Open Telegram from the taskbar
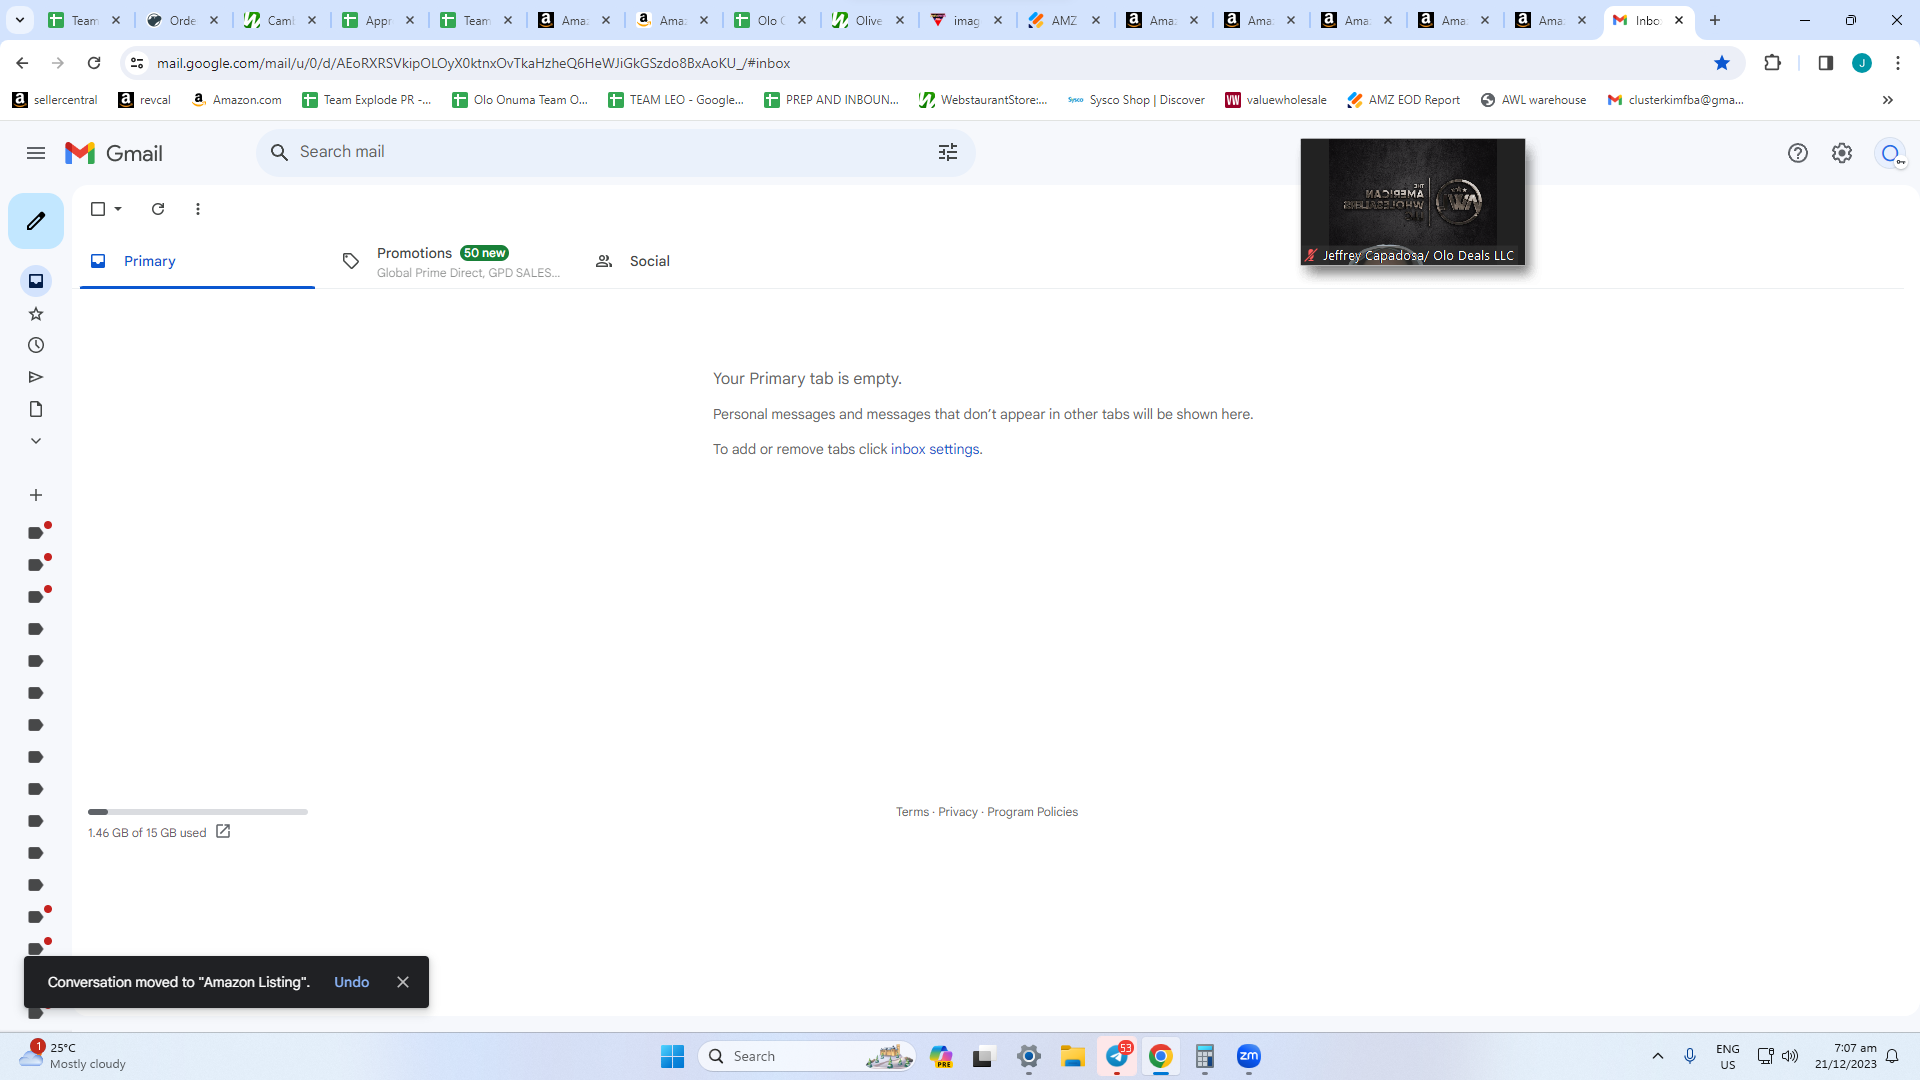This screenshot has height=1080, width=1920. coord(1117,1056)
